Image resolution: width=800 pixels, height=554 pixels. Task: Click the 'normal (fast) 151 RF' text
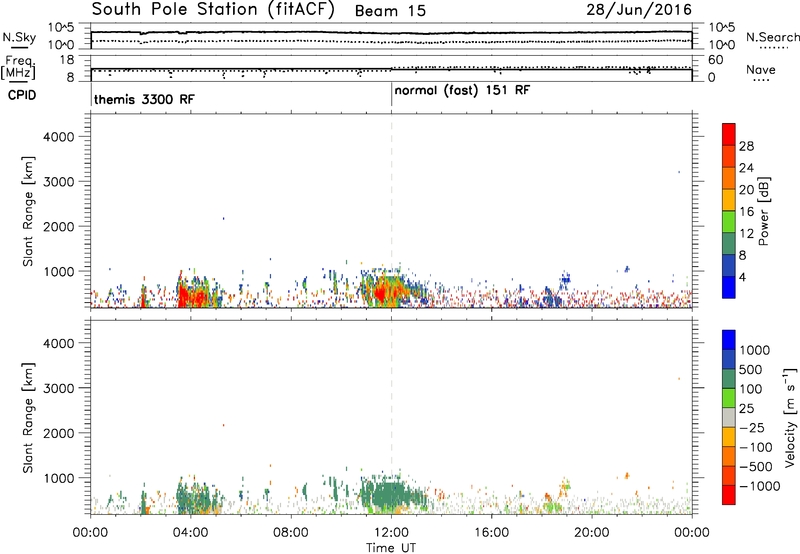462,90
